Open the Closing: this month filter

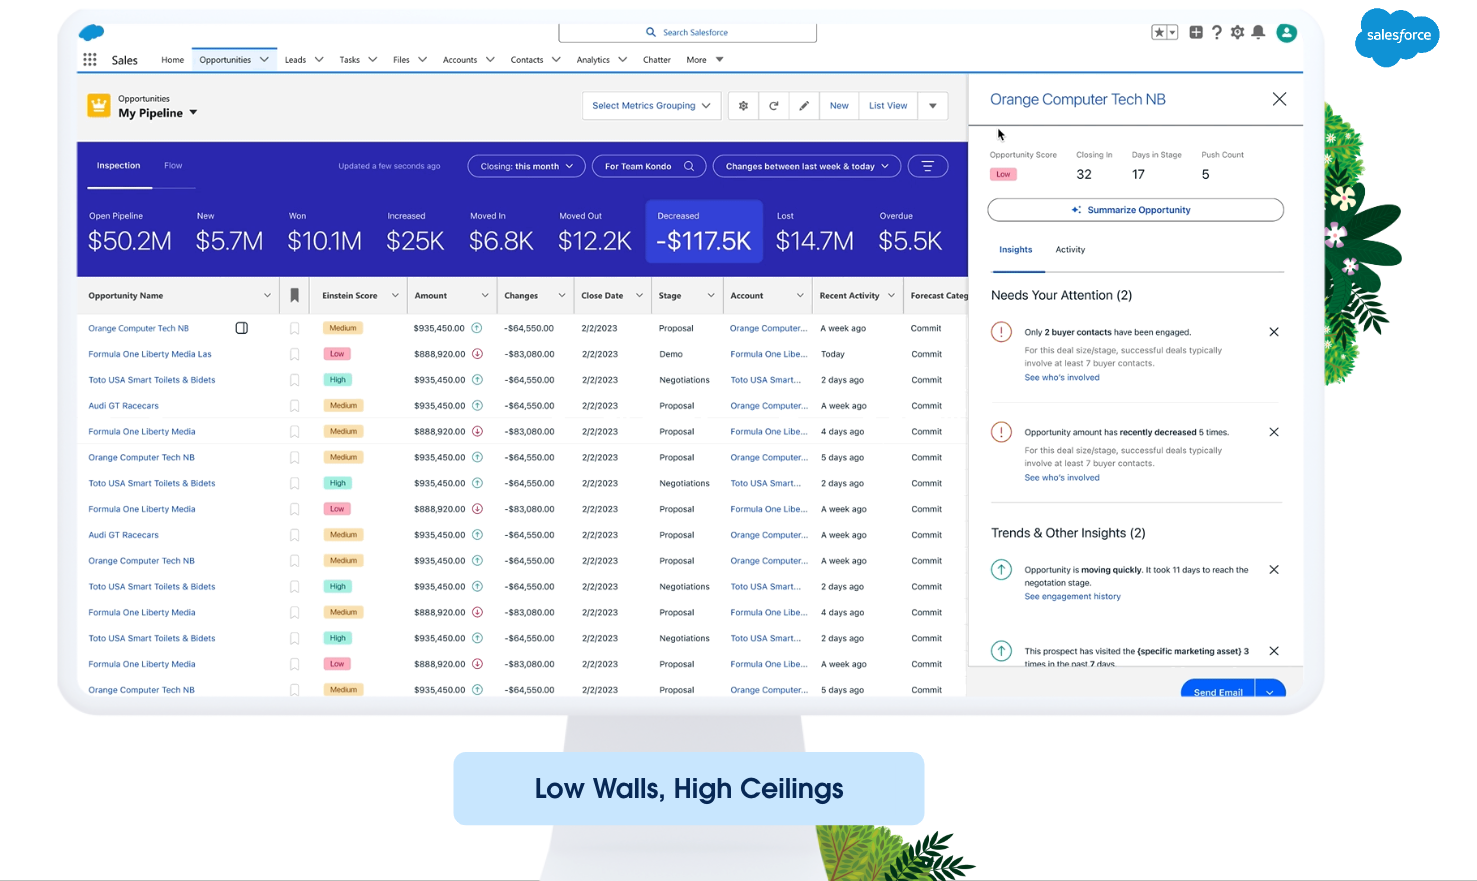pyautogui.click(x=526, y=166)
